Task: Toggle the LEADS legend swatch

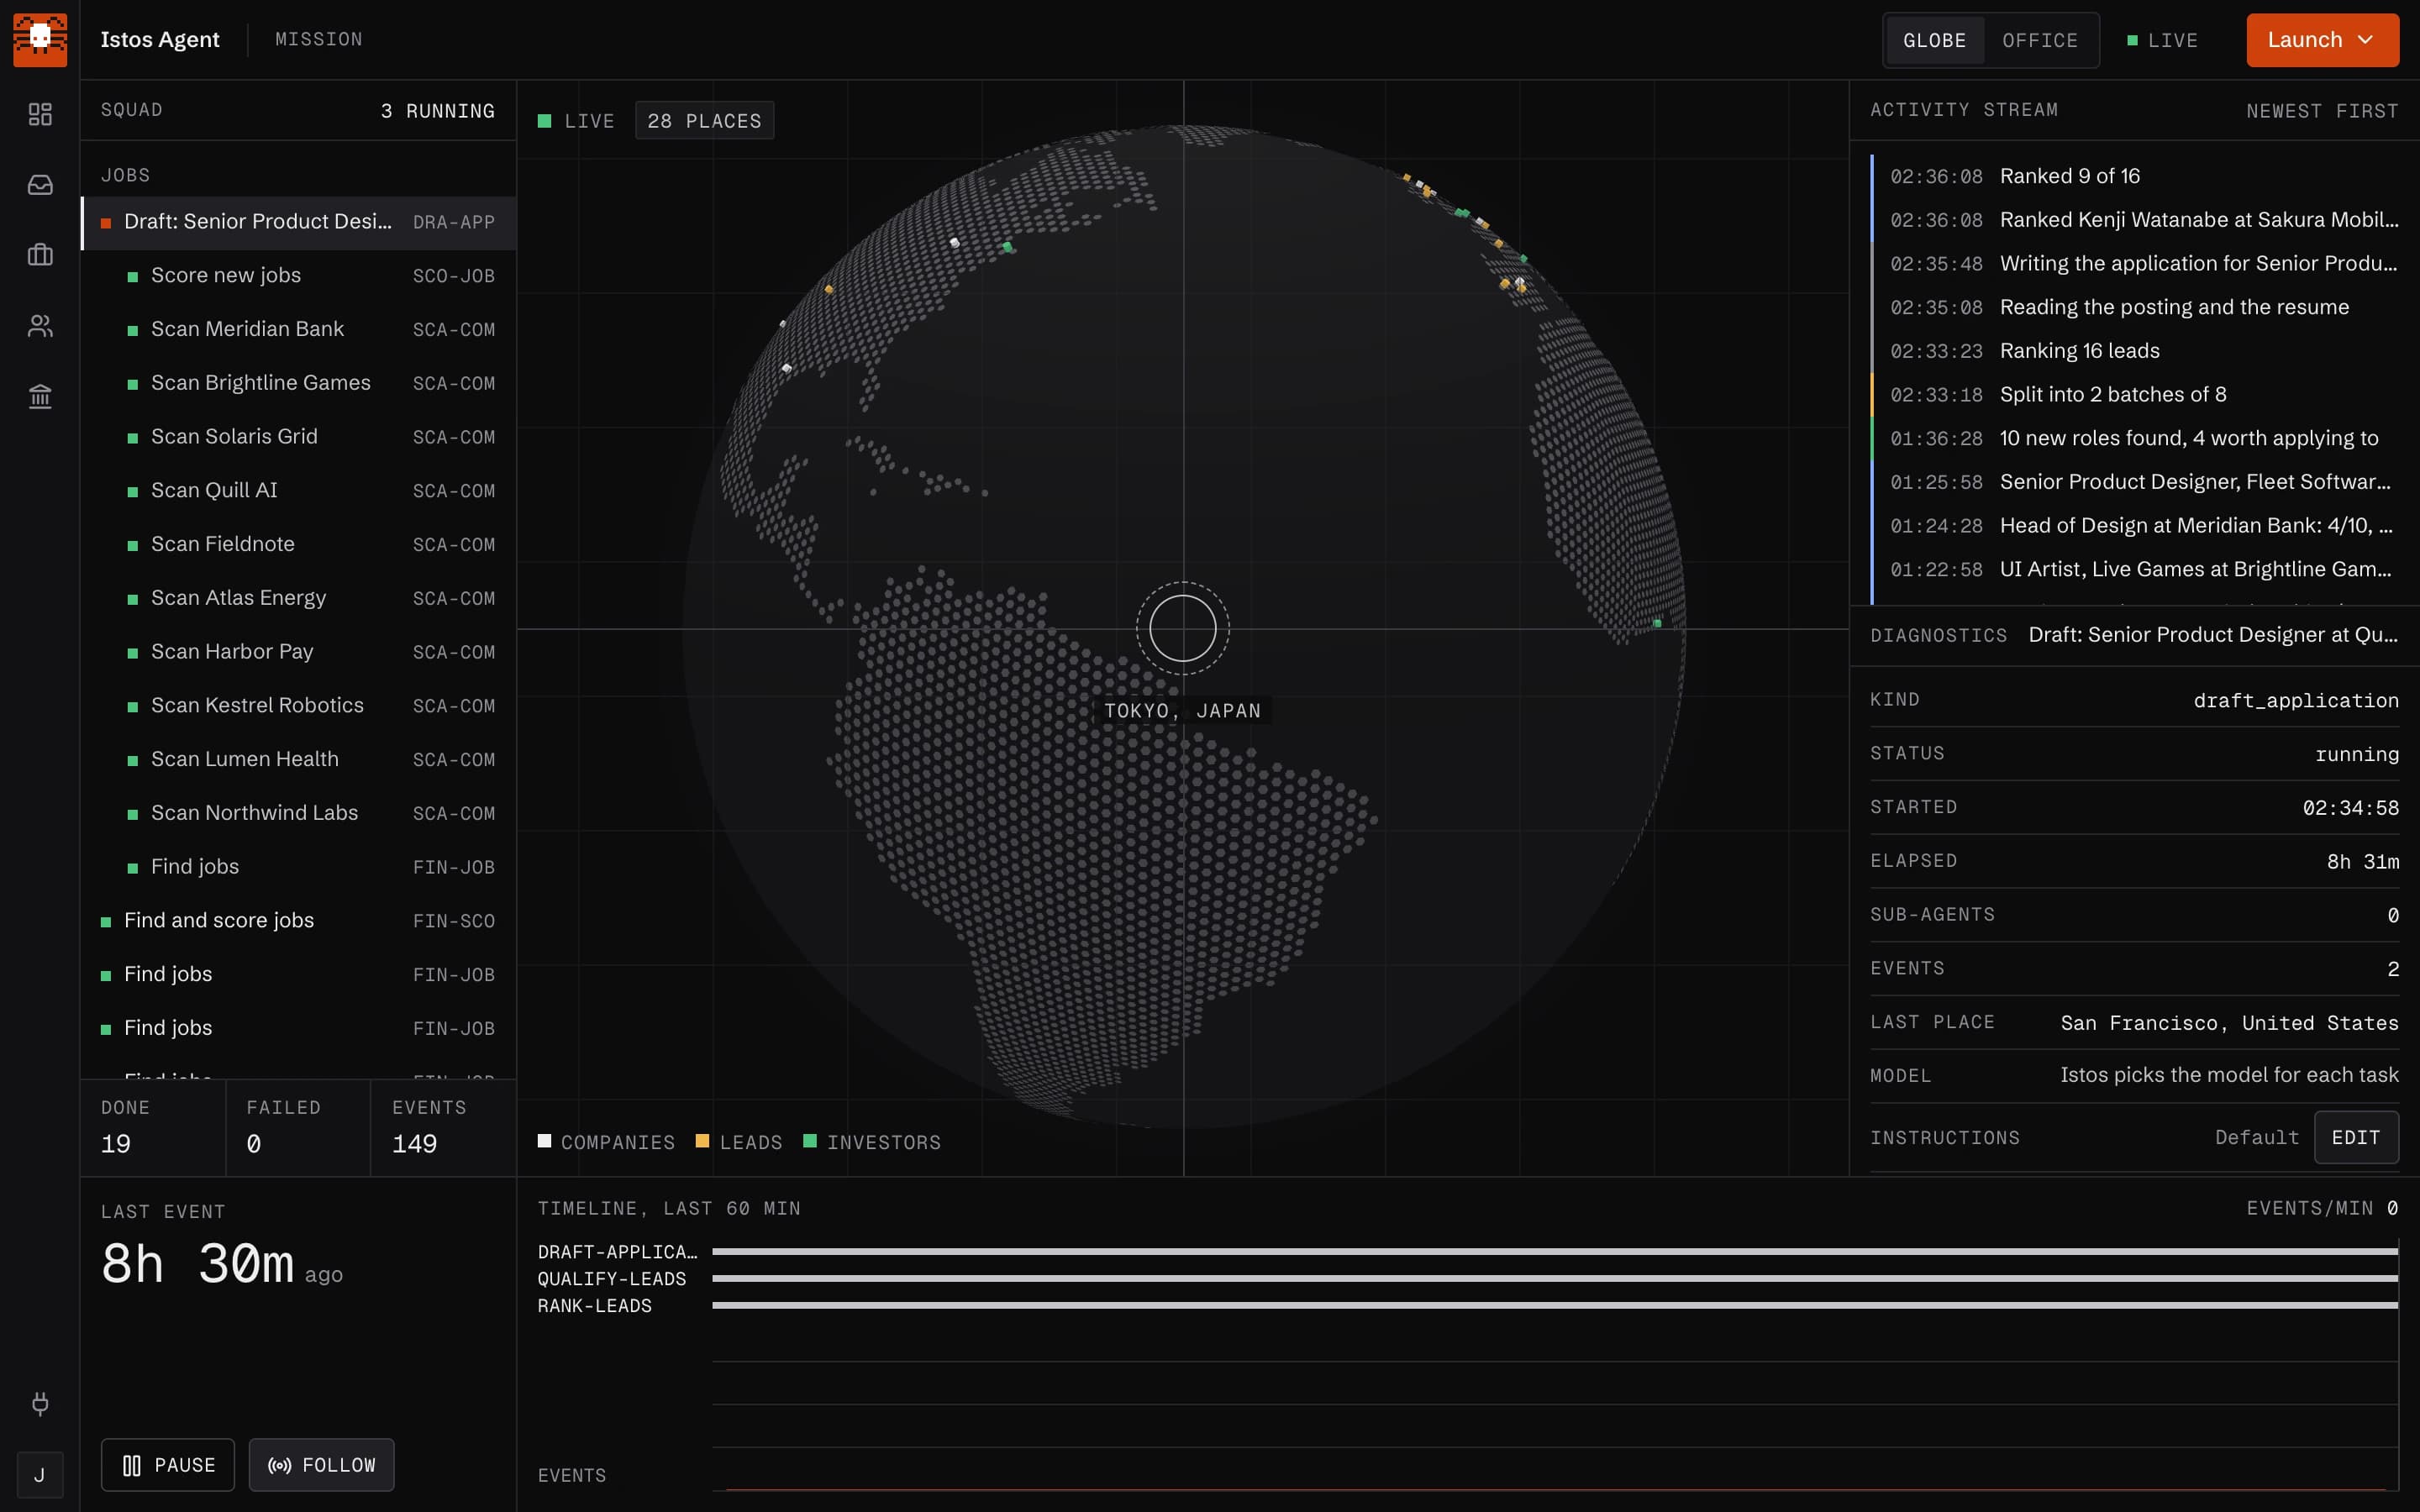Action: coord(702,1141)
